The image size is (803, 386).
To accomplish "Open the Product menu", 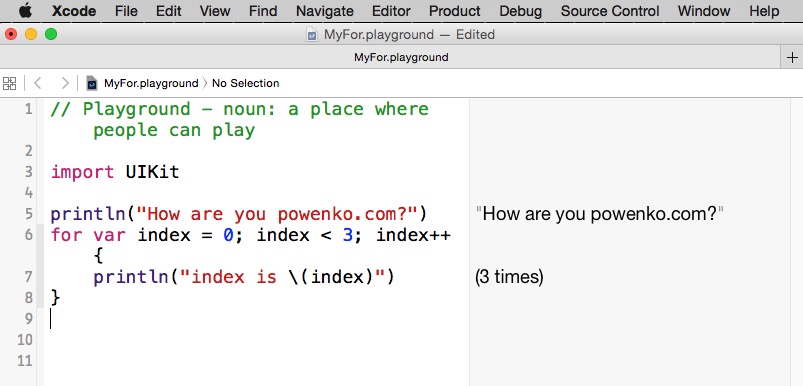I will click(x=455, y=11).
